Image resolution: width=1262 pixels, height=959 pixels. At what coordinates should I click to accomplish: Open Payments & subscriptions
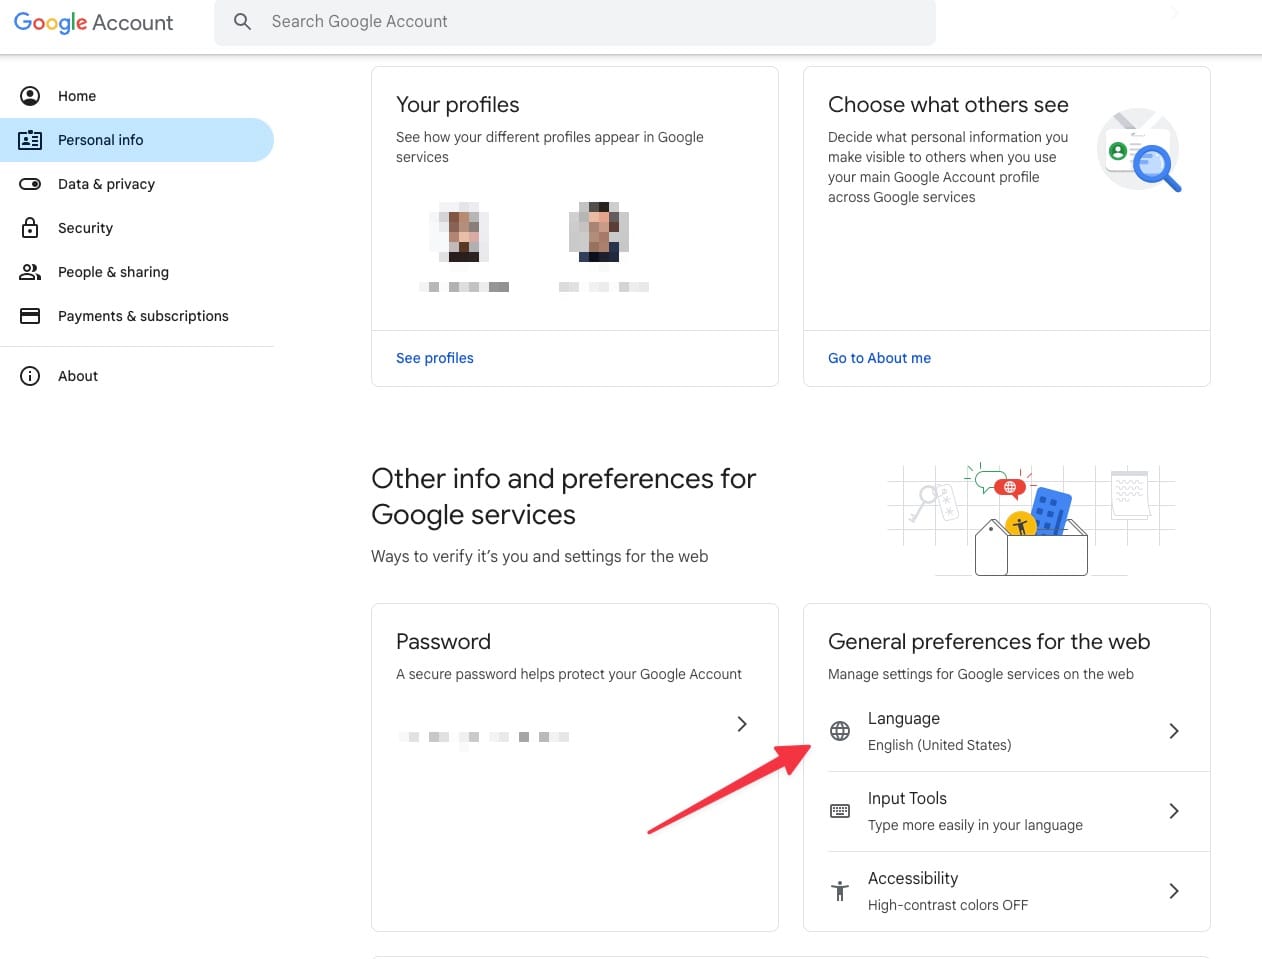137,316
